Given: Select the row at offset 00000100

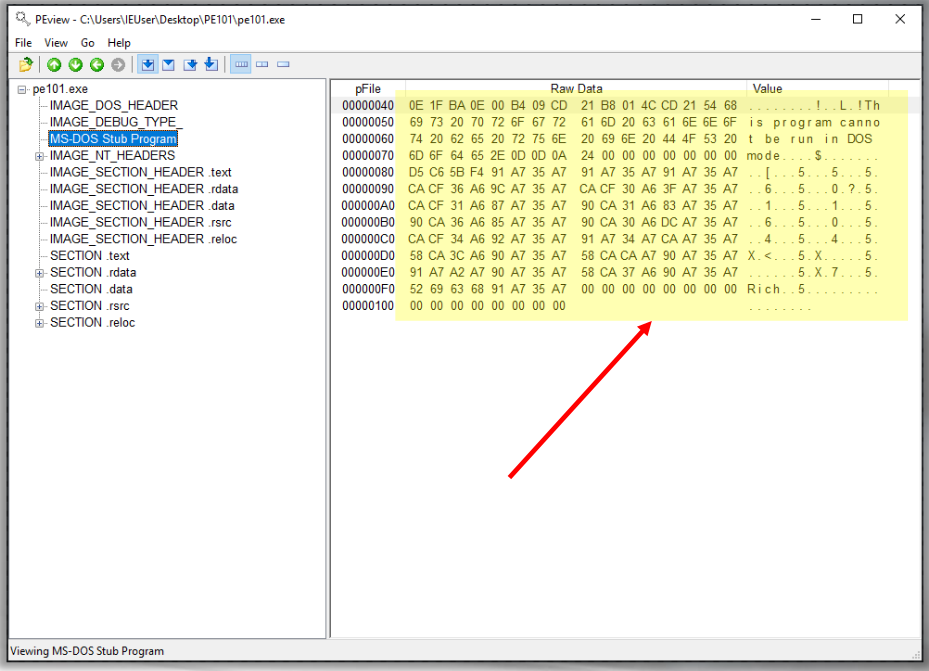Looking at the screenshot, I should [x=625, y=306].
